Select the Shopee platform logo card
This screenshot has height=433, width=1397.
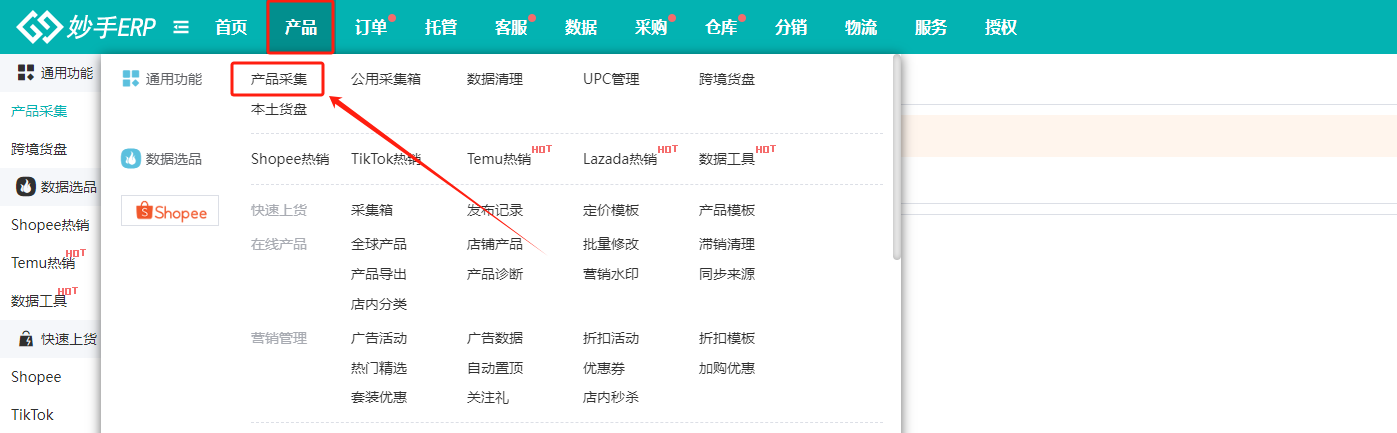[x=170, y=211]
